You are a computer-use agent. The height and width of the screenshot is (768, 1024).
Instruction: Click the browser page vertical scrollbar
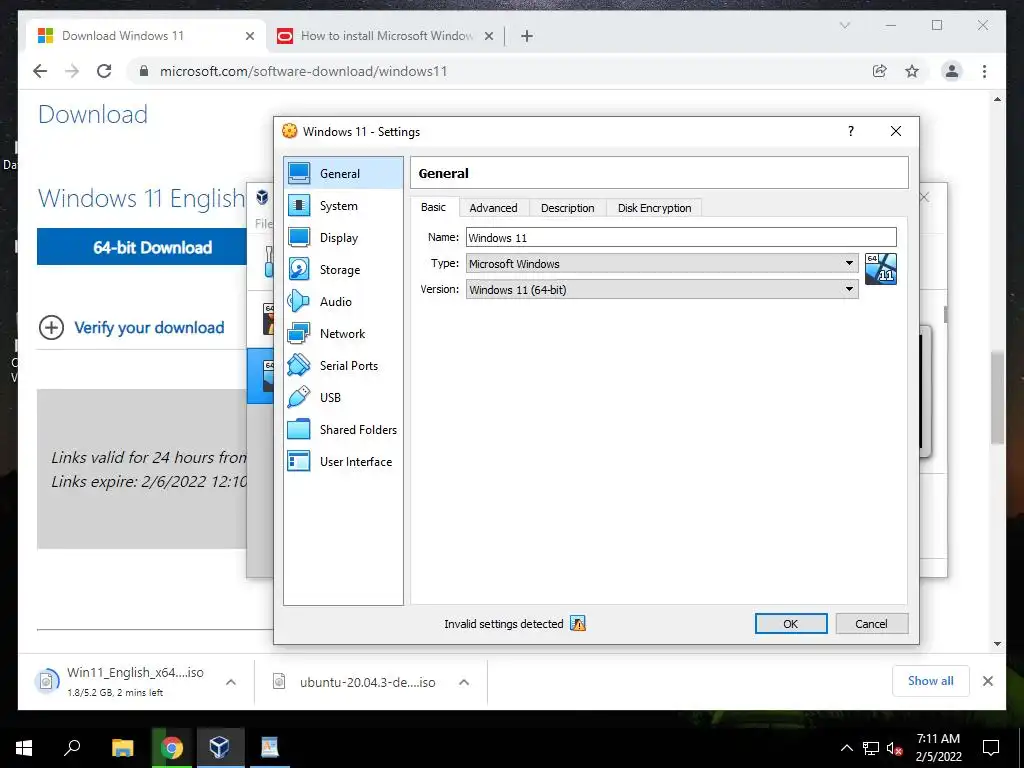pos(997,397)
